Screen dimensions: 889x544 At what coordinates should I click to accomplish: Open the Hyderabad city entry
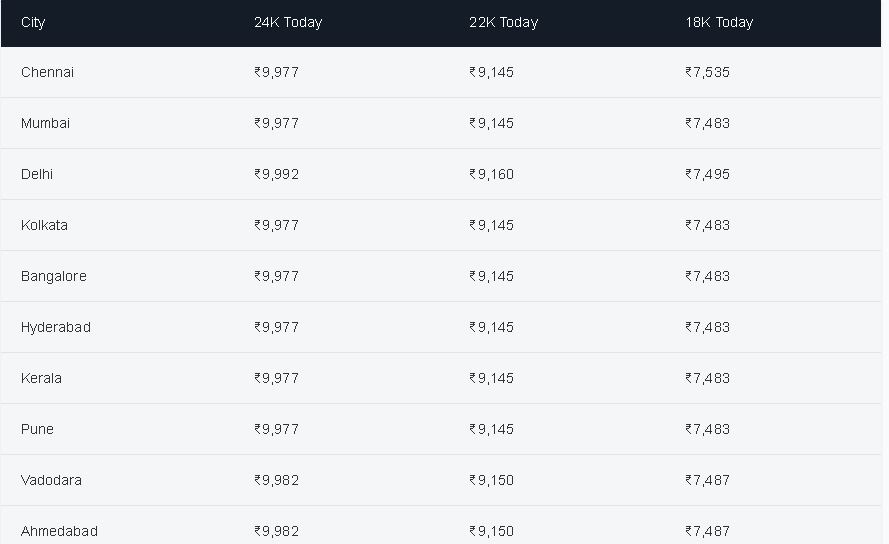[x=56, y=327]
